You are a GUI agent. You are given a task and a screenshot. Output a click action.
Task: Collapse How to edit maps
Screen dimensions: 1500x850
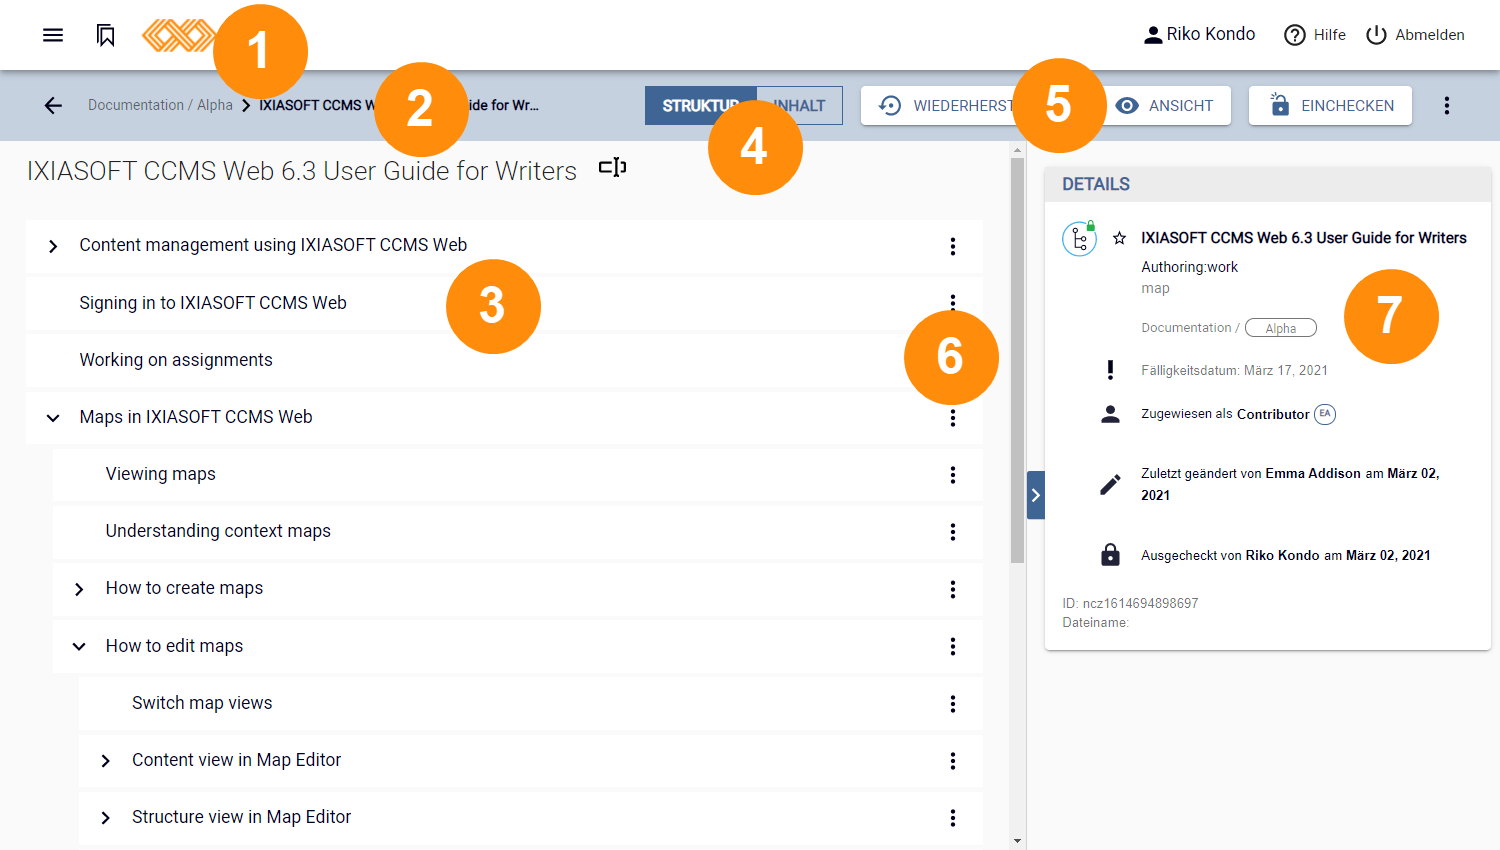(79, 647)
